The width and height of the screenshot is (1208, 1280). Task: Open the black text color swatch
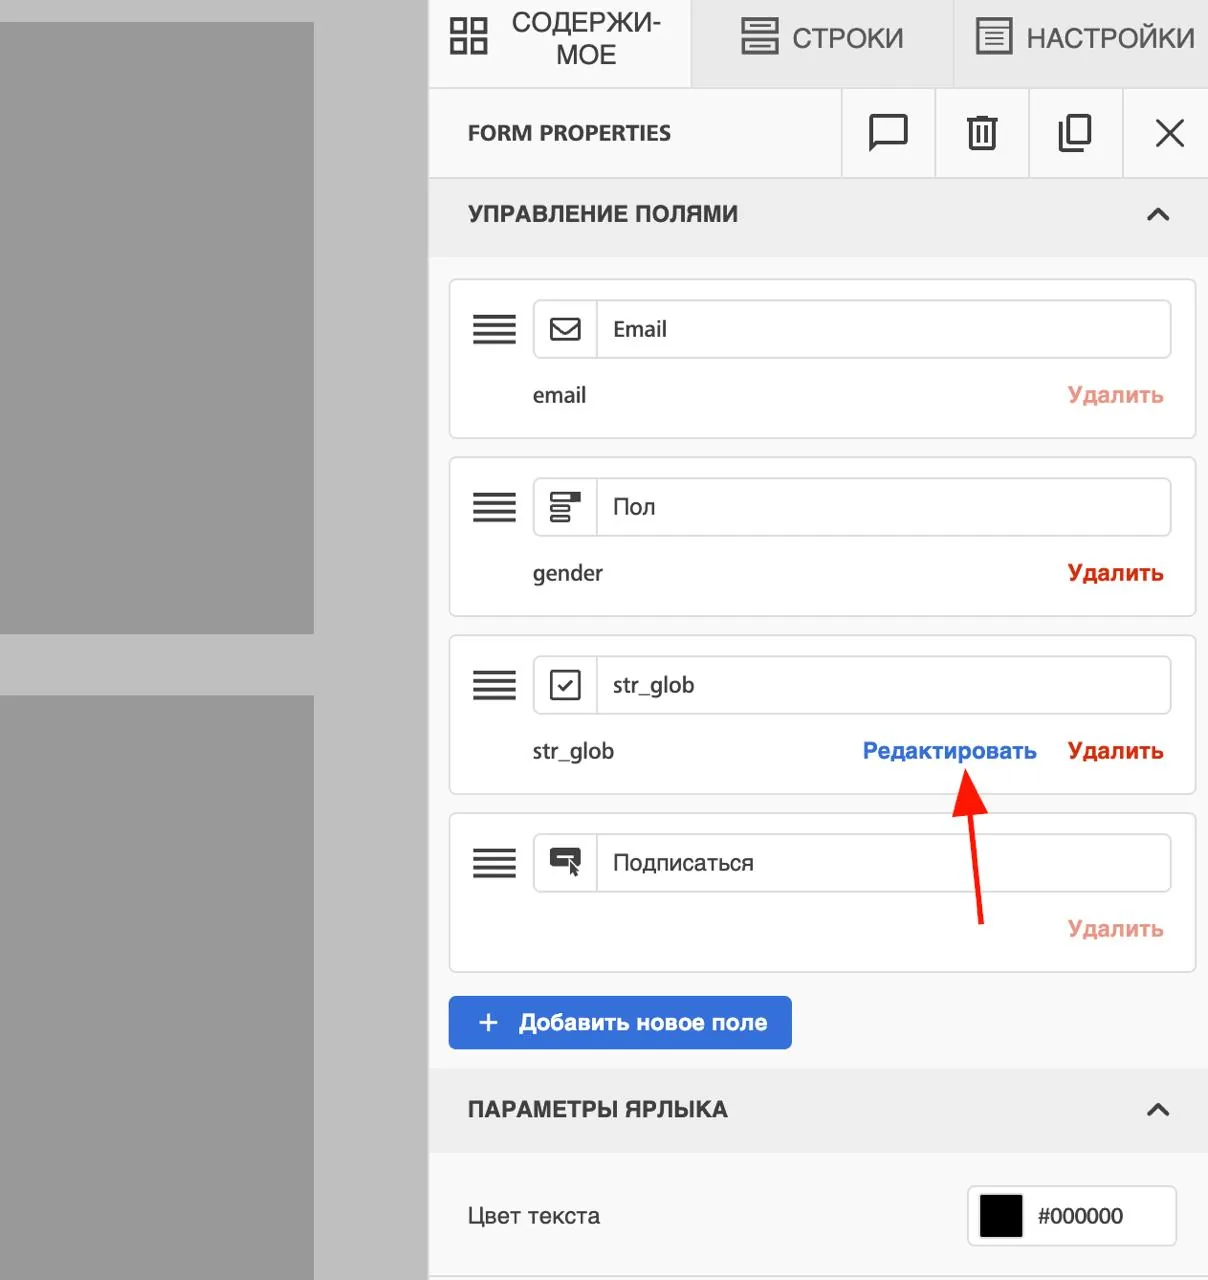point(1001,1216)
